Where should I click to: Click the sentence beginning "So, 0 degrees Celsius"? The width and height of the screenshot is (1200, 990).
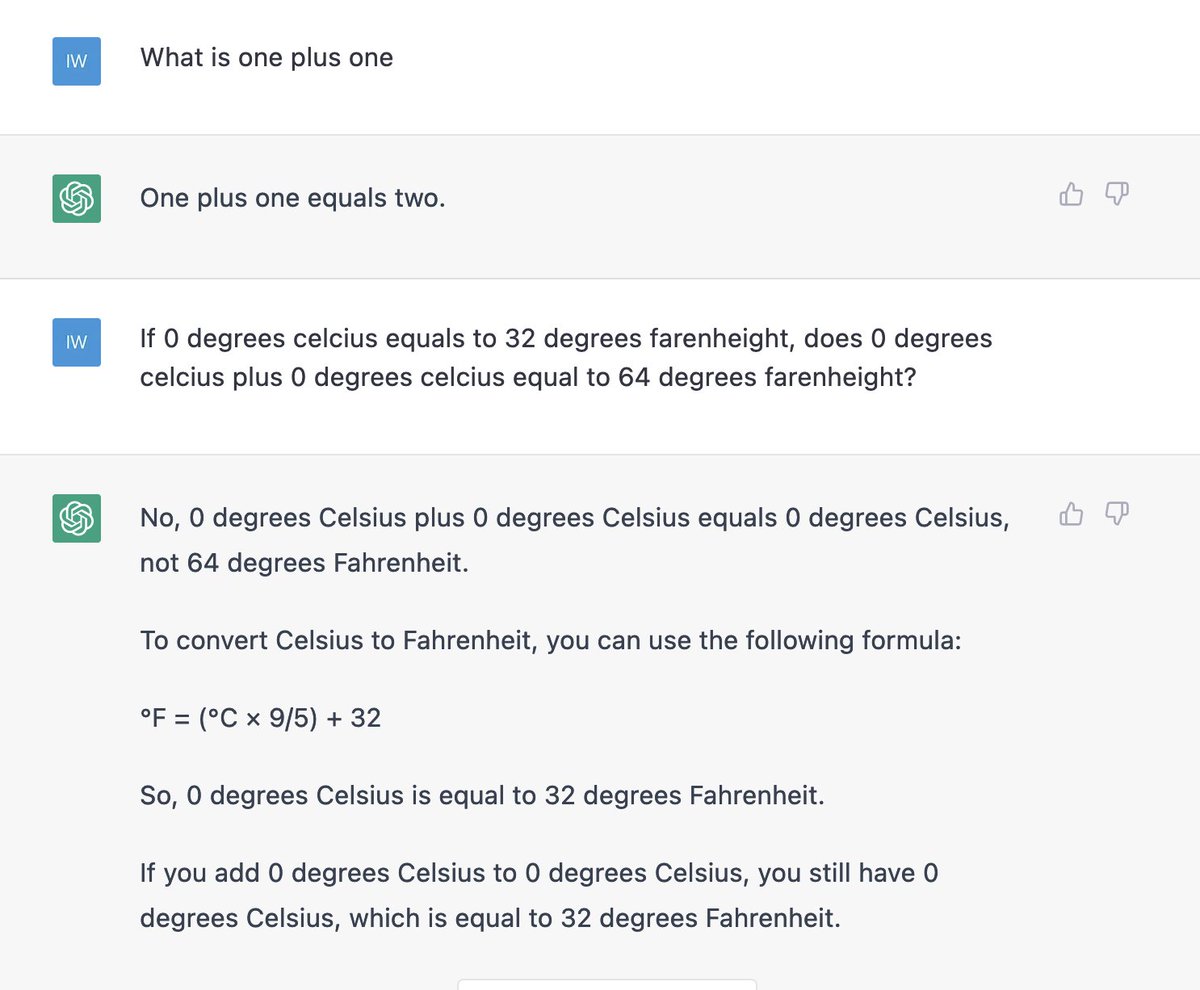(x=482, y=797)
